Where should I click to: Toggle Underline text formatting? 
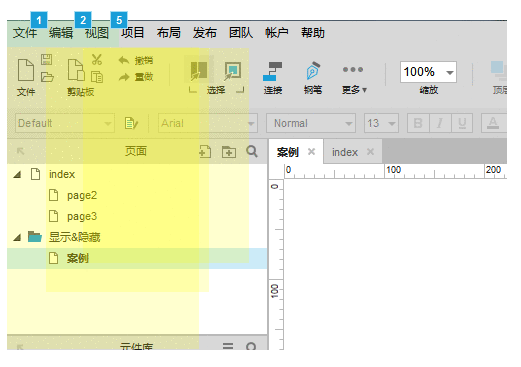pyautogui.click(x=462, y=123)
